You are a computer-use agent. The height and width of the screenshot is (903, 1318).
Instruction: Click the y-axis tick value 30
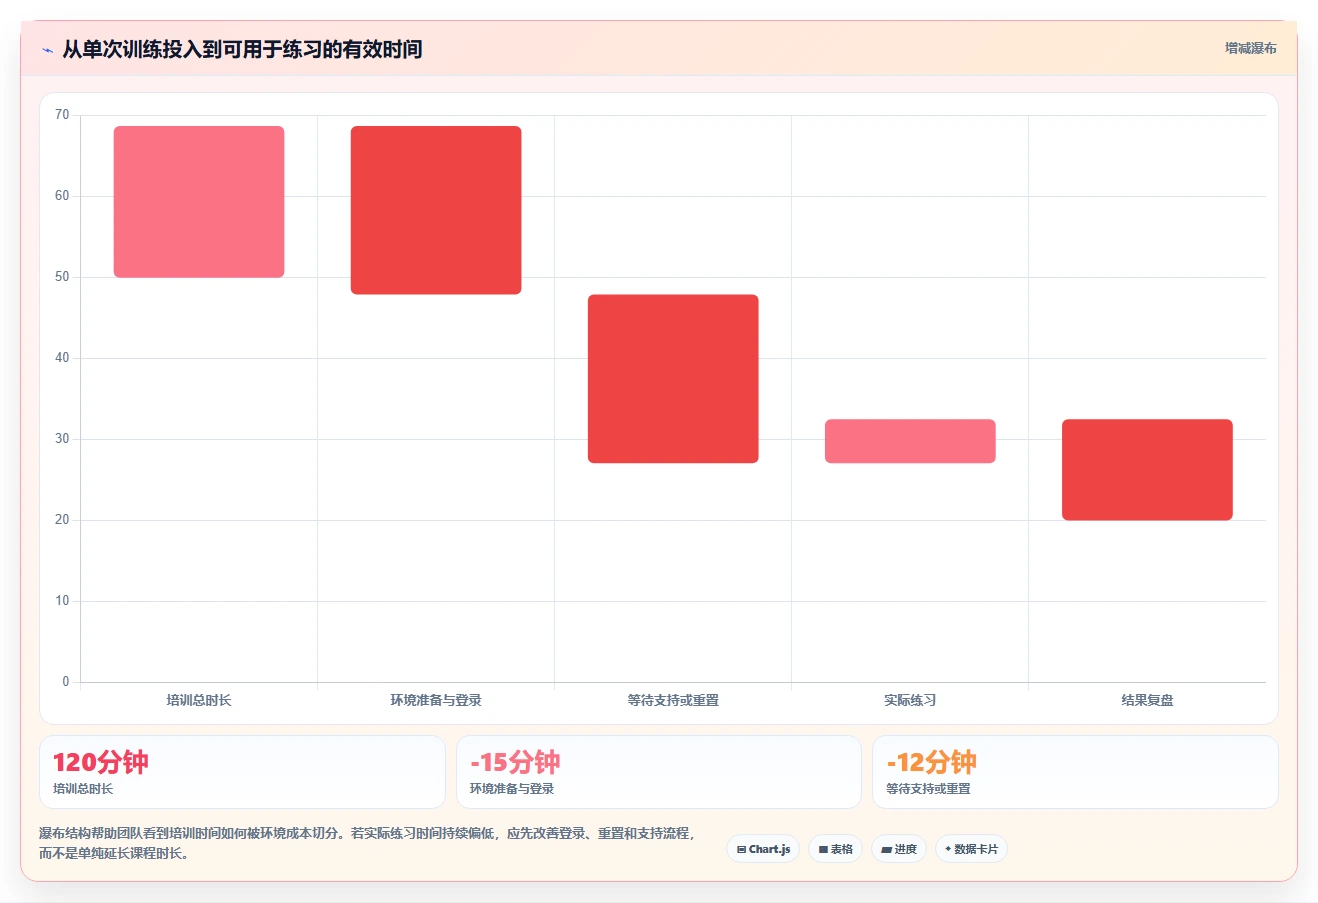[x=62, y=439]
